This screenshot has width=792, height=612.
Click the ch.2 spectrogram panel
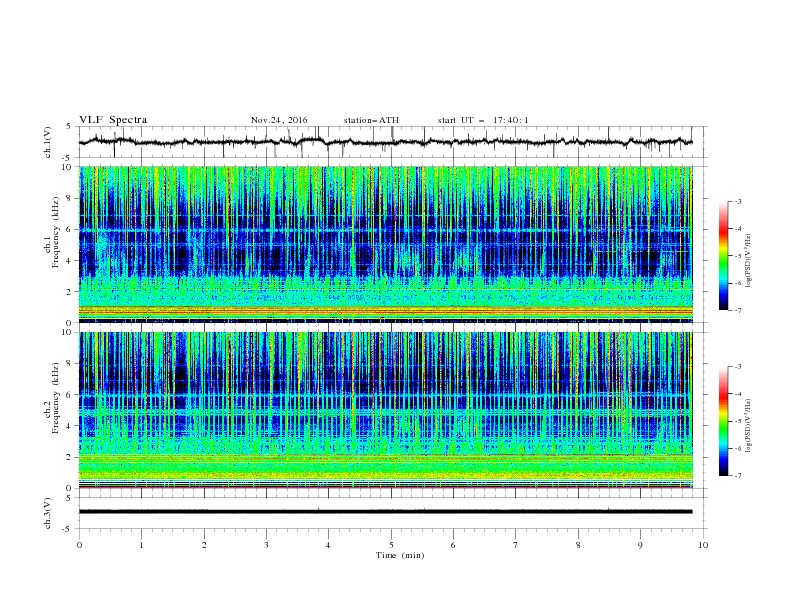[x=386, y=410]
